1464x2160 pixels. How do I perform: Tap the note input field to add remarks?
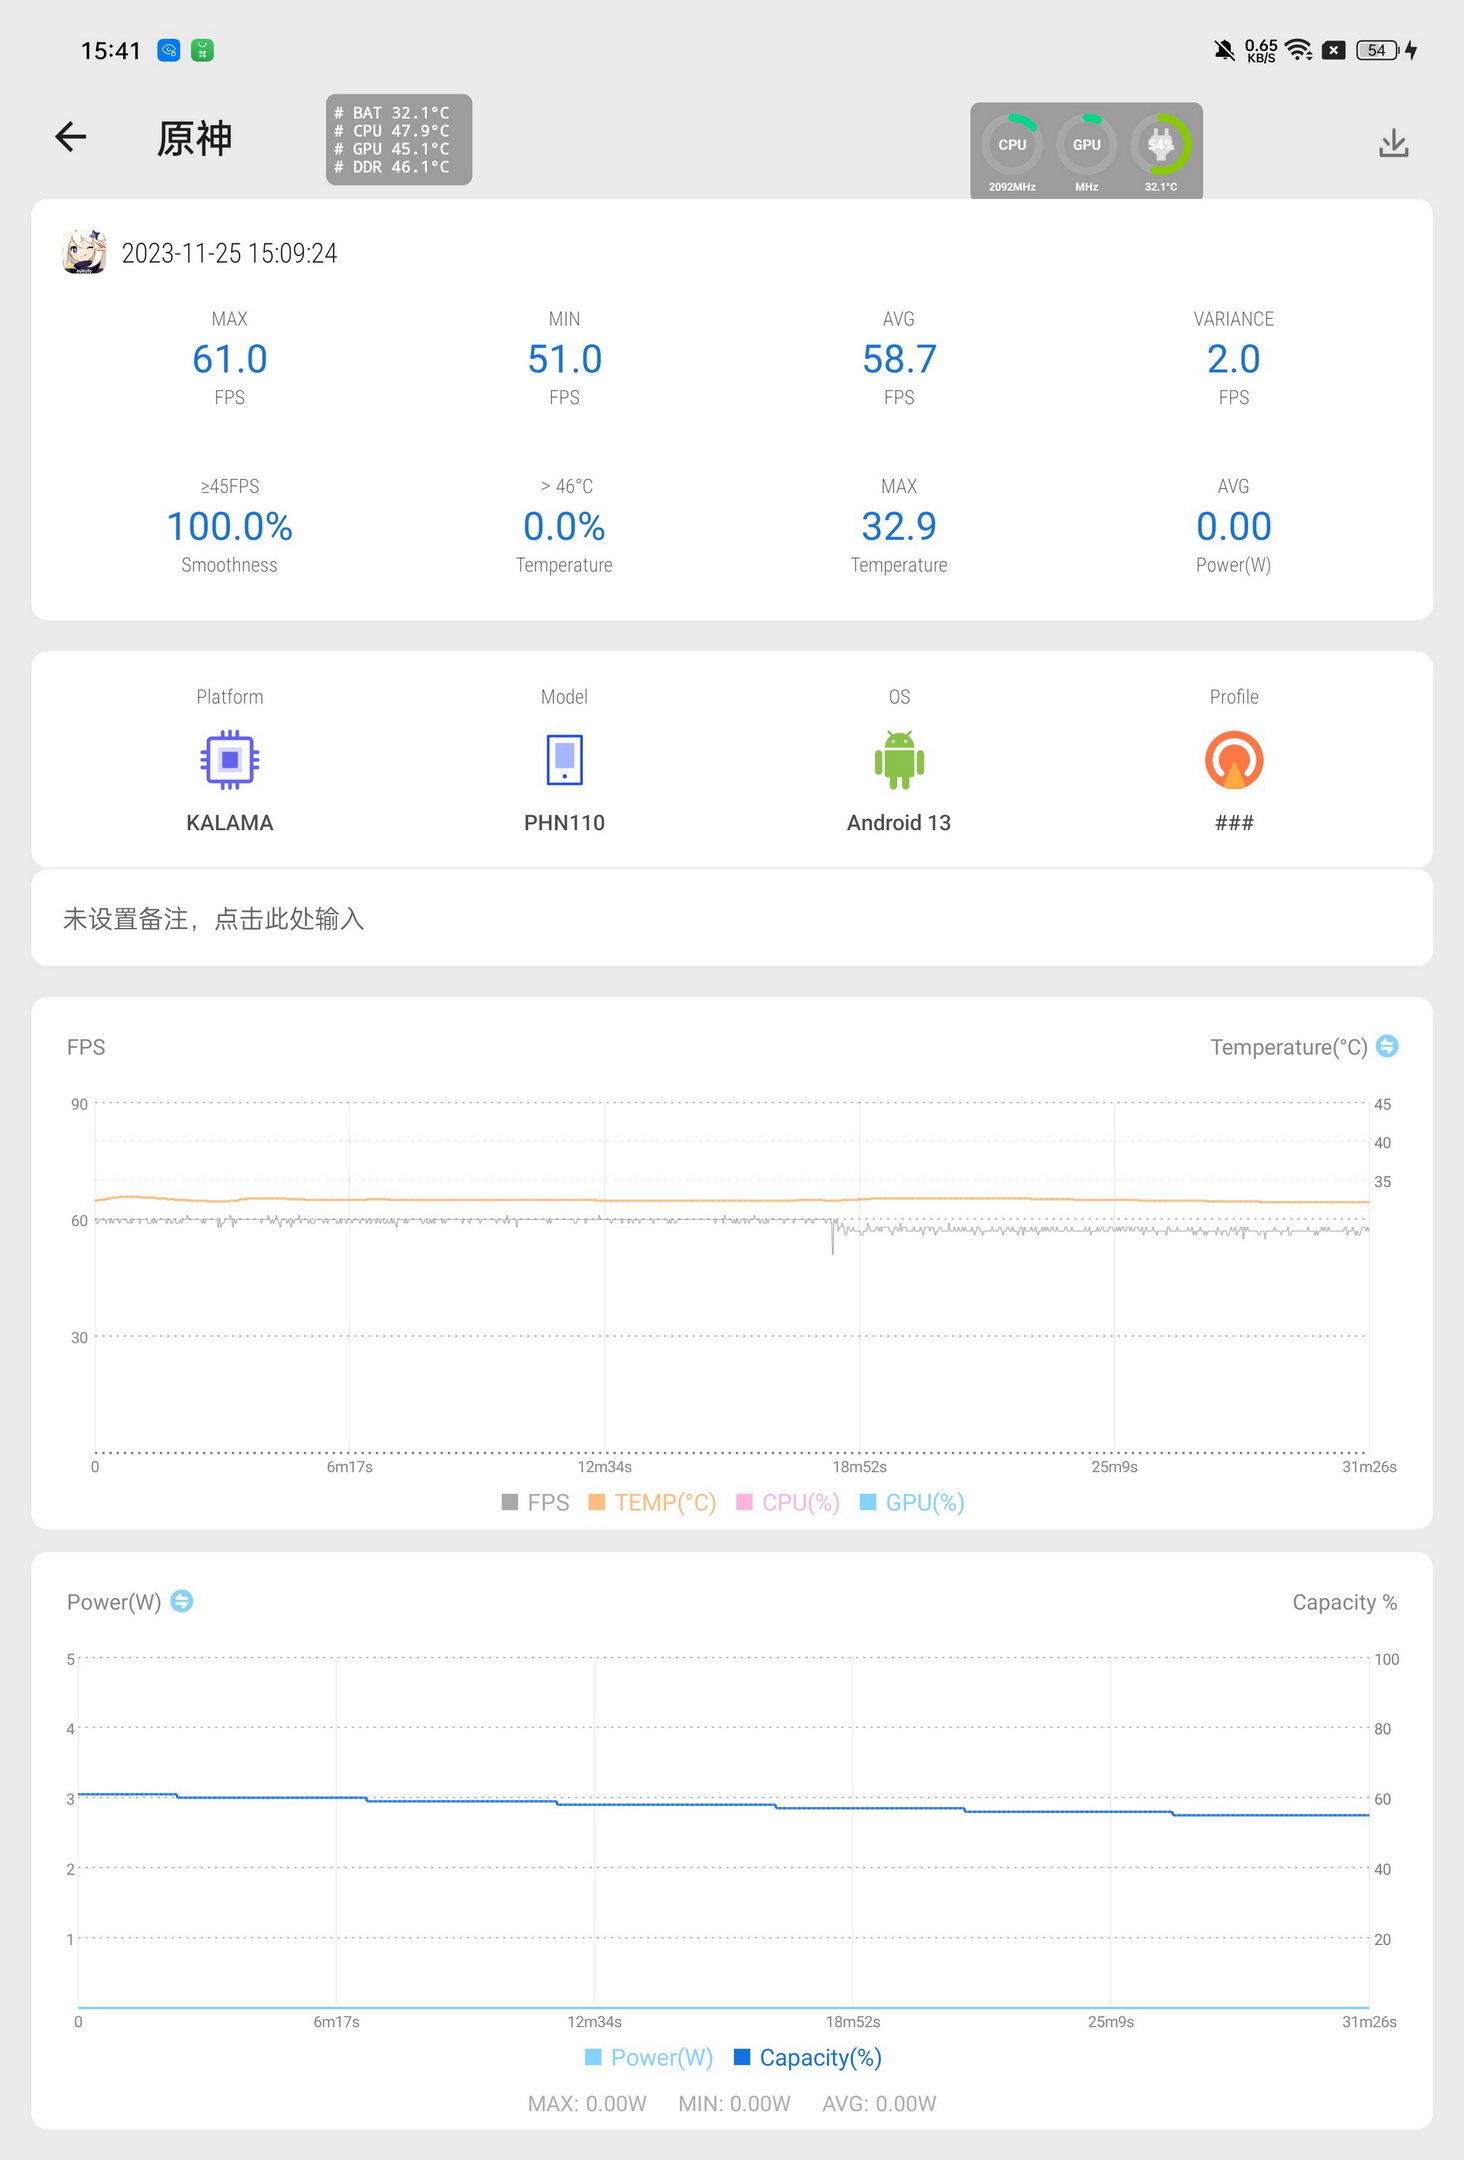pyautogui.click(x=732, y=918)
